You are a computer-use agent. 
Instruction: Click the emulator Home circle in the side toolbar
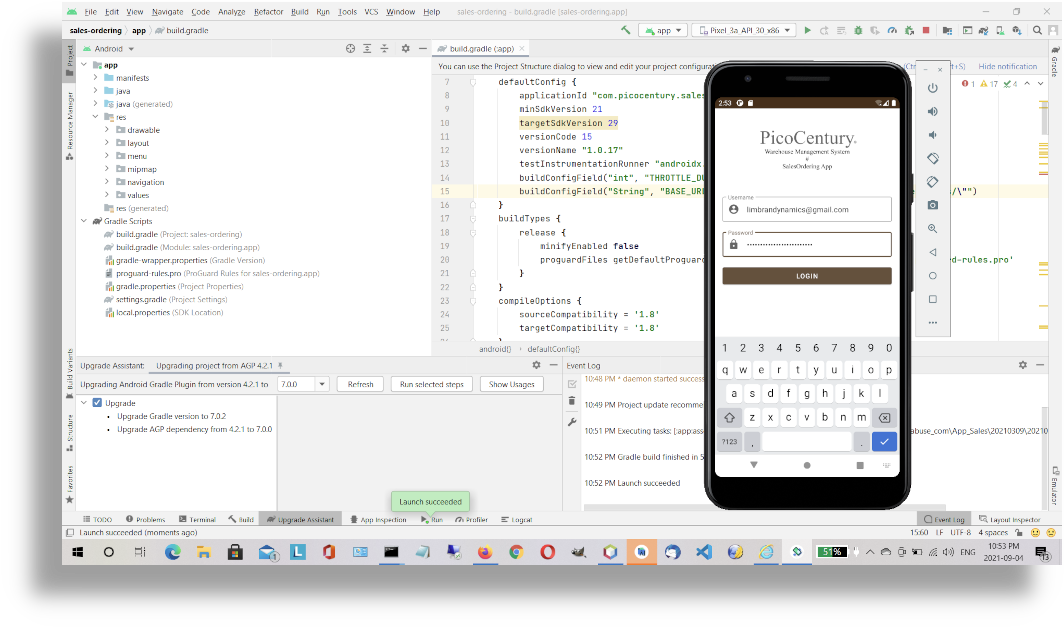click(933, 276)
